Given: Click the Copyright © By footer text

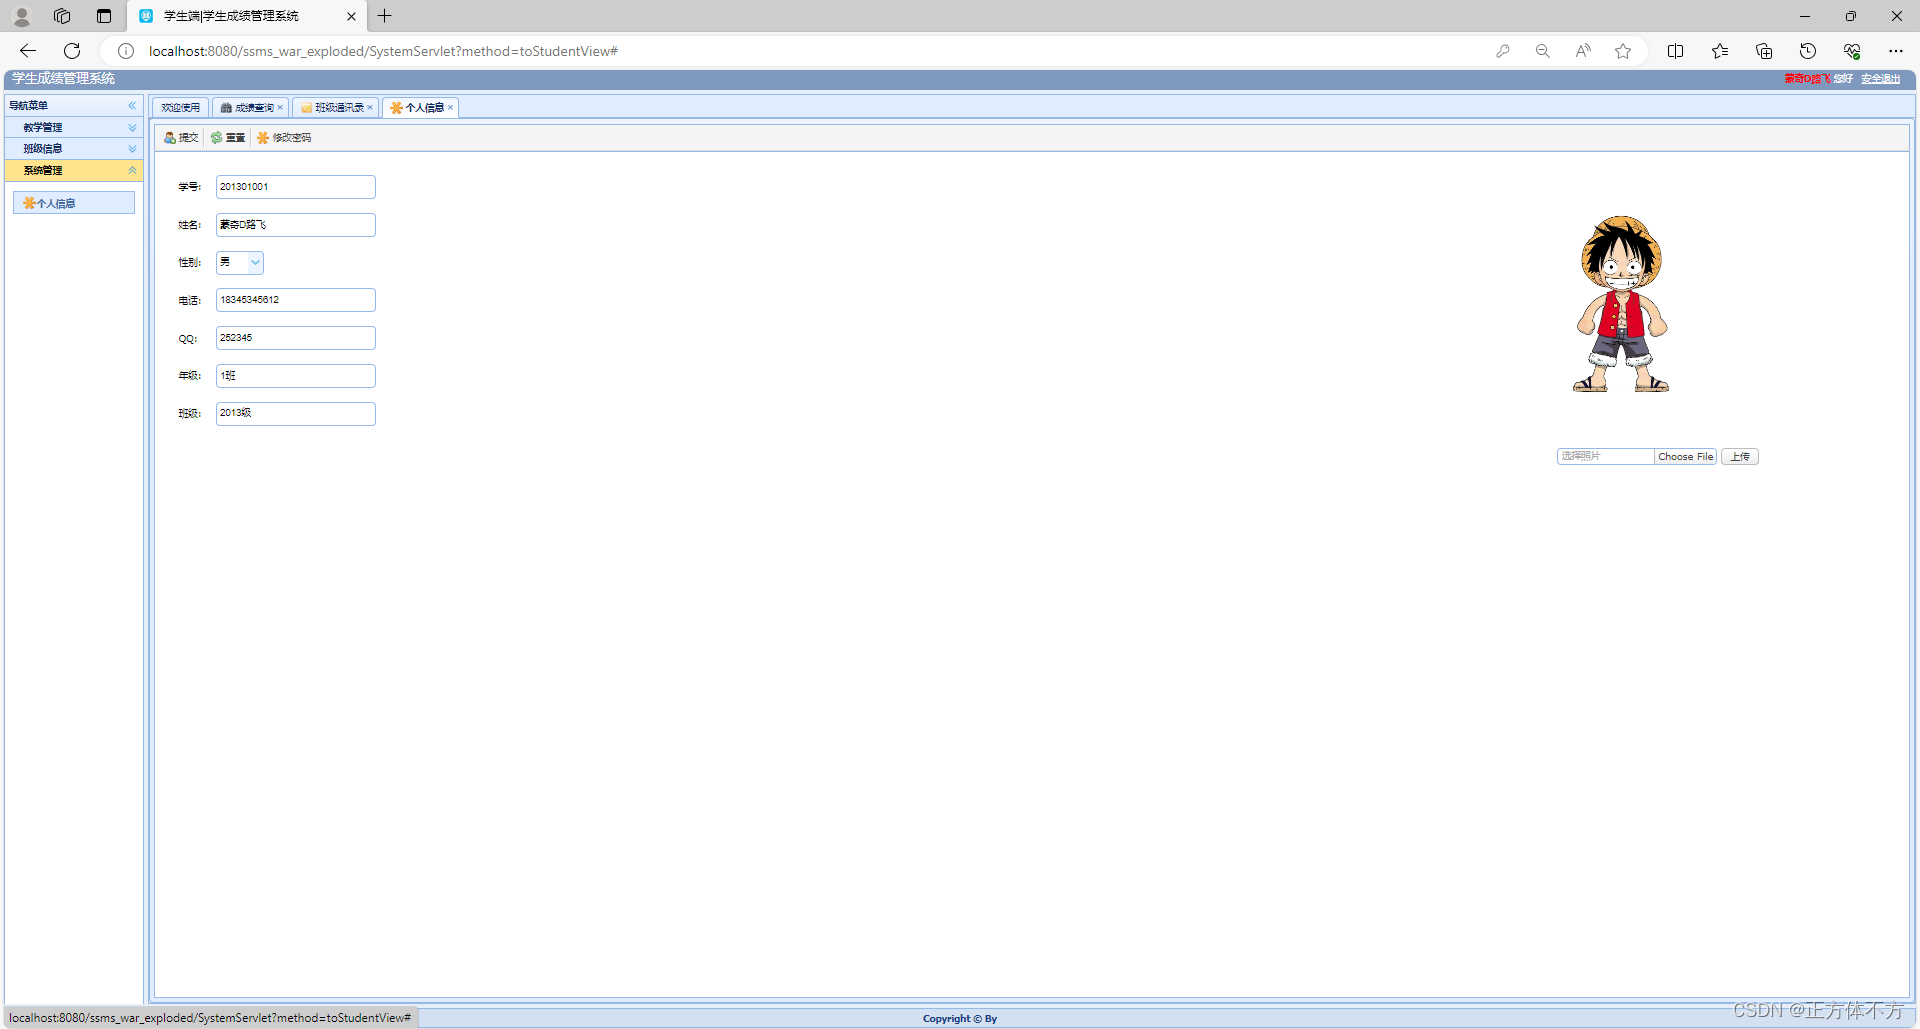Looking at the screenshot, I should tap(960, 1019).
